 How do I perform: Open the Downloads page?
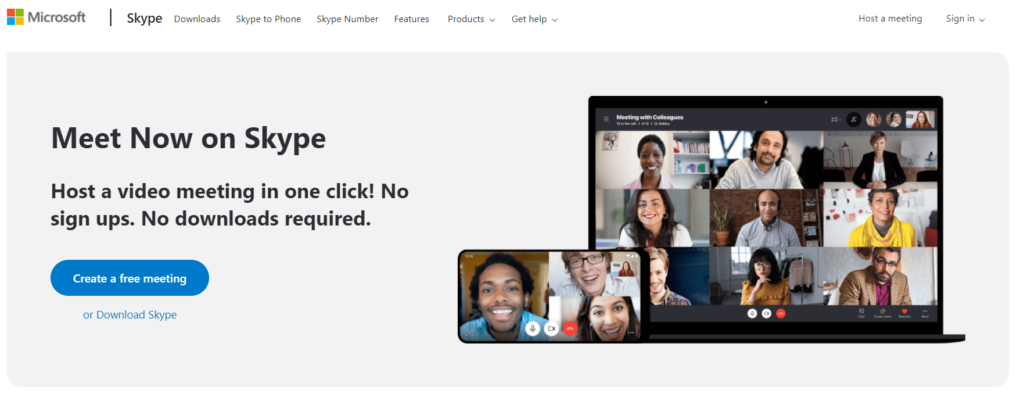197,19
